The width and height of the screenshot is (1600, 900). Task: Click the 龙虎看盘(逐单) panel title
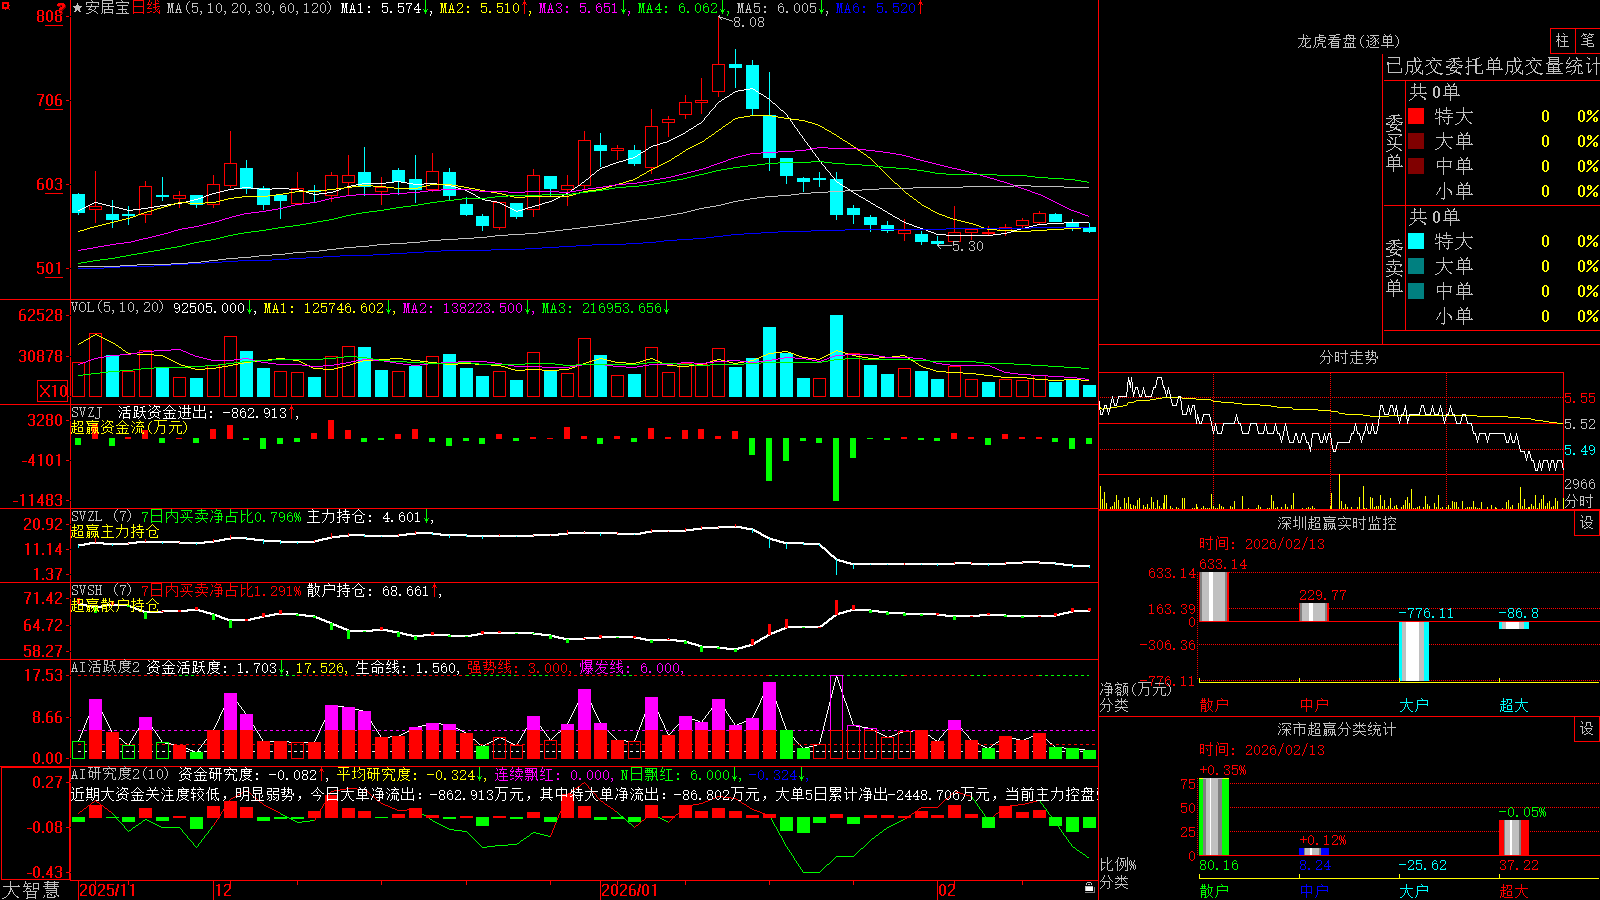coord(1348,41)
